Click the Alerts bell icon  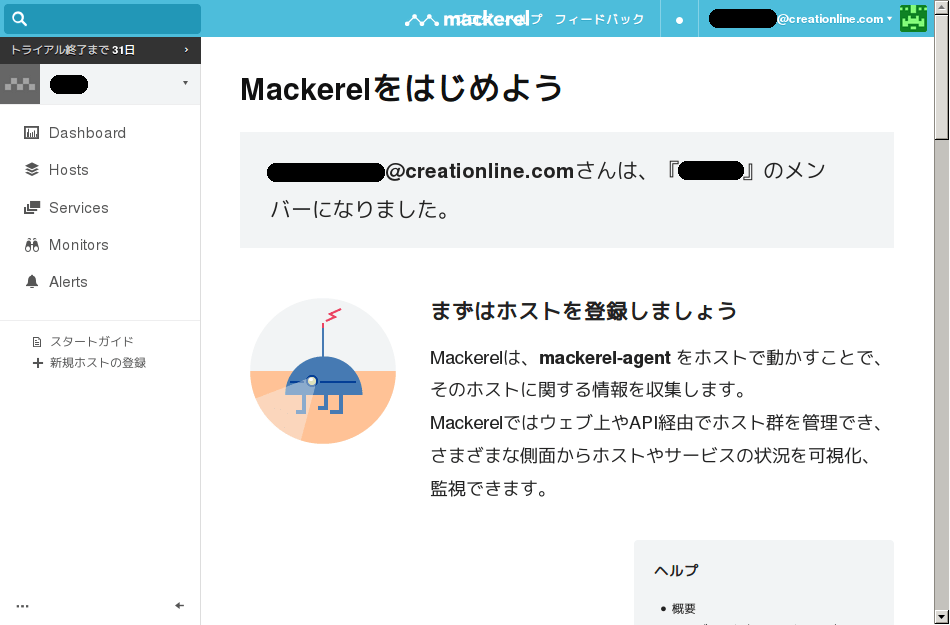tap(32, 282)
